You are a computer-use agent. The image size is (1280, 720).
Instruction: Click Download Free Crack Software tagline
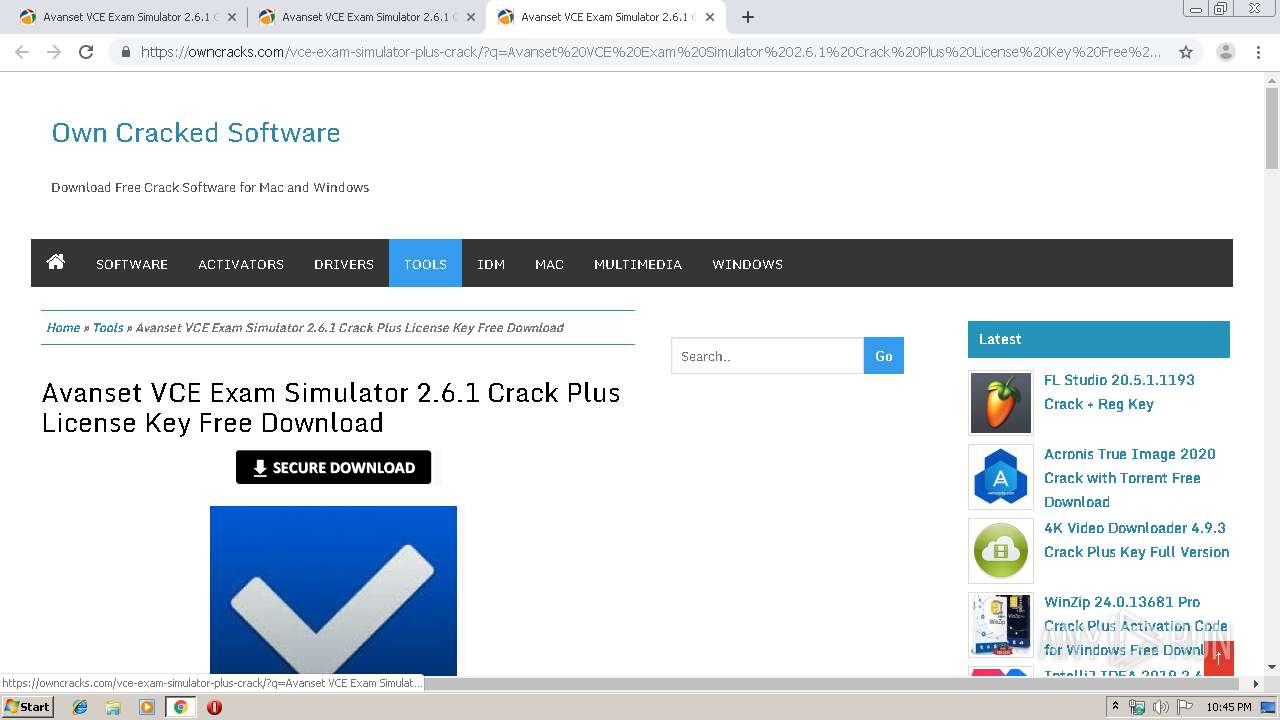point(210,187)
